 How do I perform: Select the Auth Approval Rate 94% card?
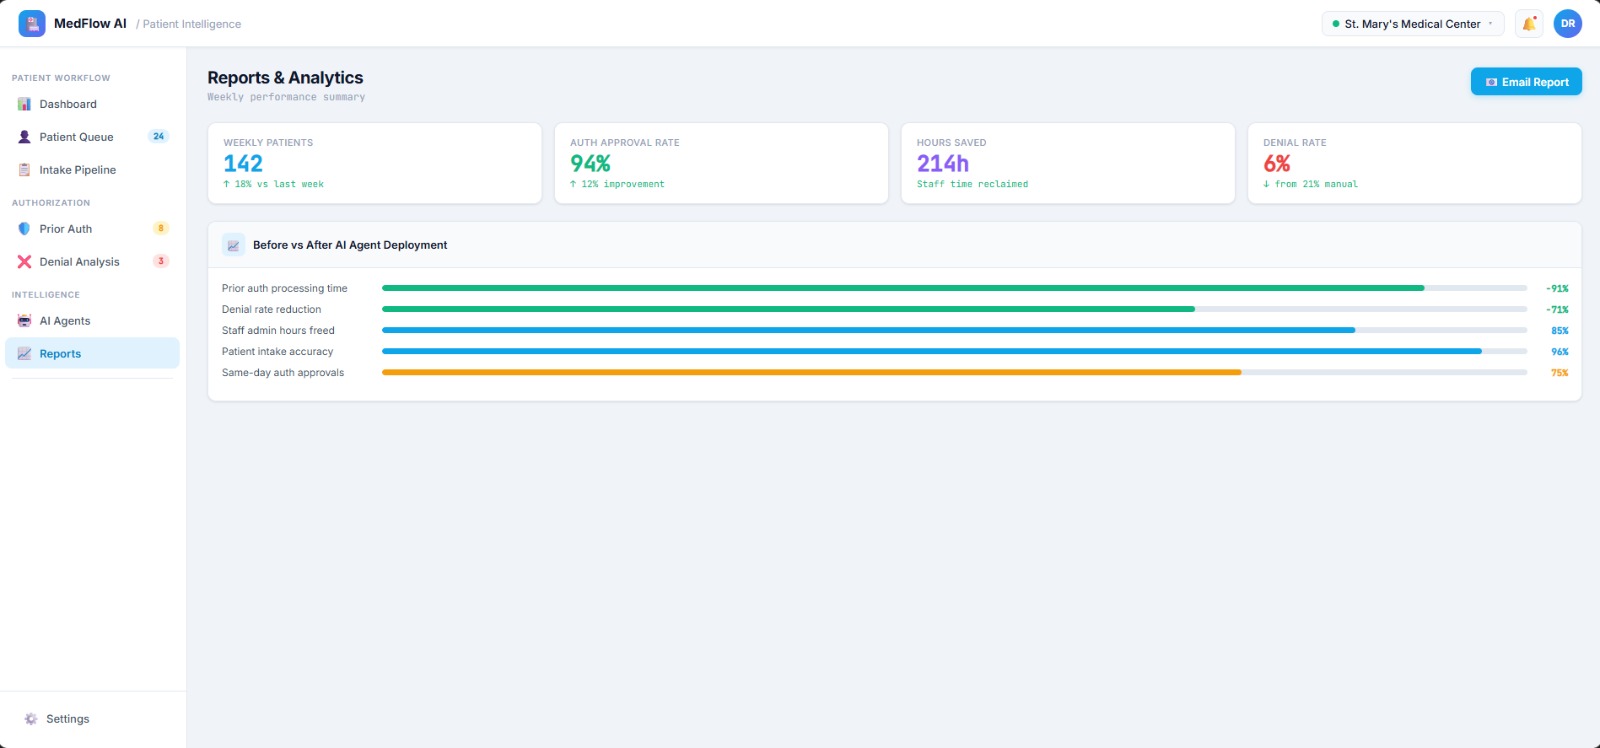(x=721, y=163)
